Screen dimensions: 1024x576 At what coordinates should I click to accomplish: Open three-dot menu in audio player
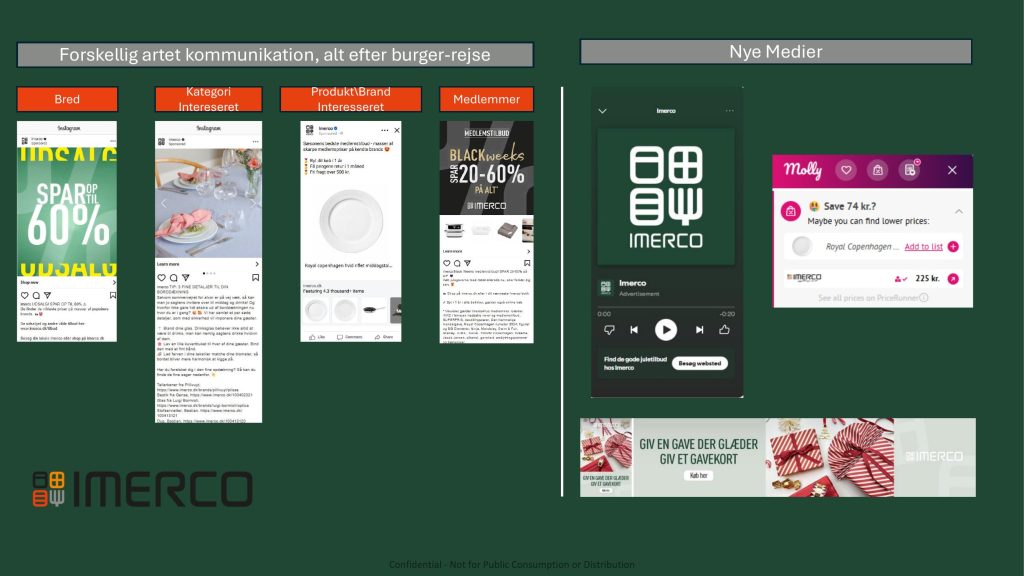(729, 110)
